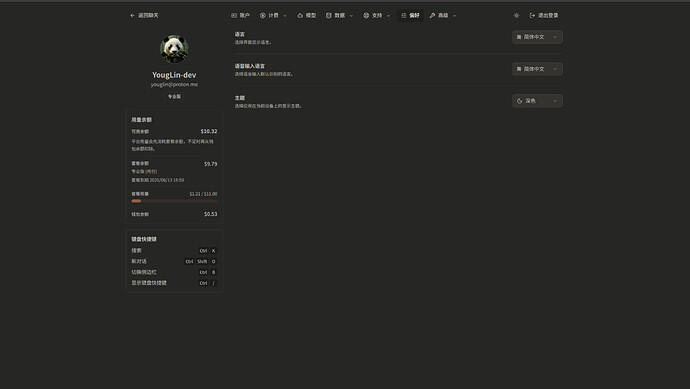This screenshot has width=690, height=389.
Task: Open the 数据 data menu
Action: click(339, 15)
